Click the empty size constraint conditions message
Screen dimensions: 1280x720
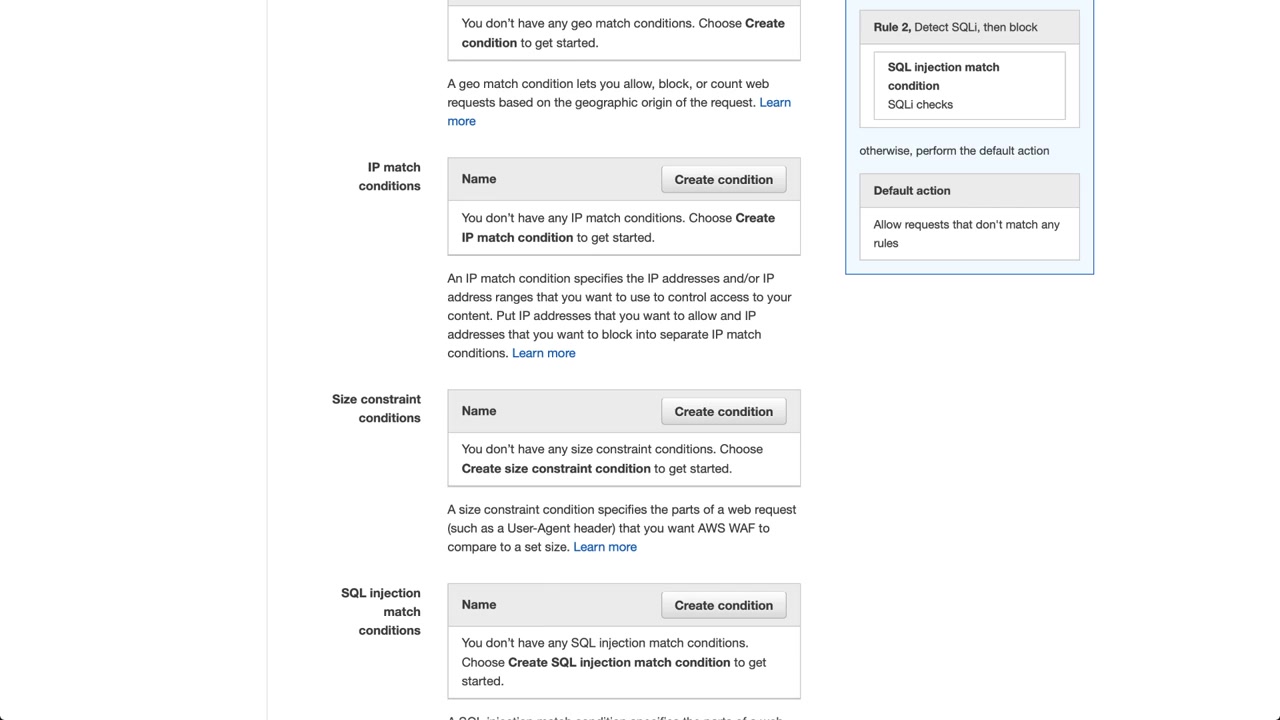coord(612,459)
